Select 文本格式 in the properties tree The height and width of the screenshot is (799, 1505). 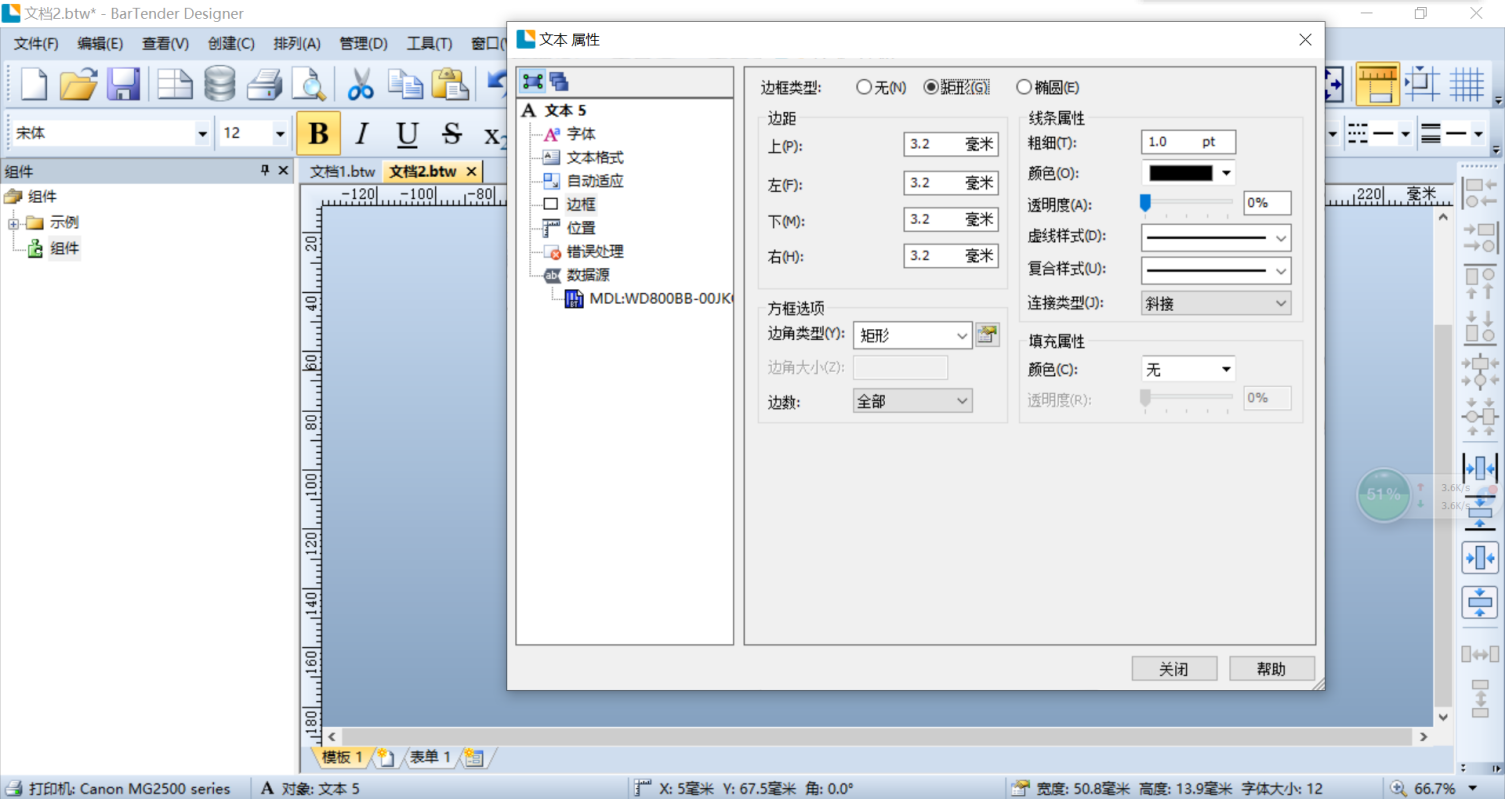tap(595, 157)
